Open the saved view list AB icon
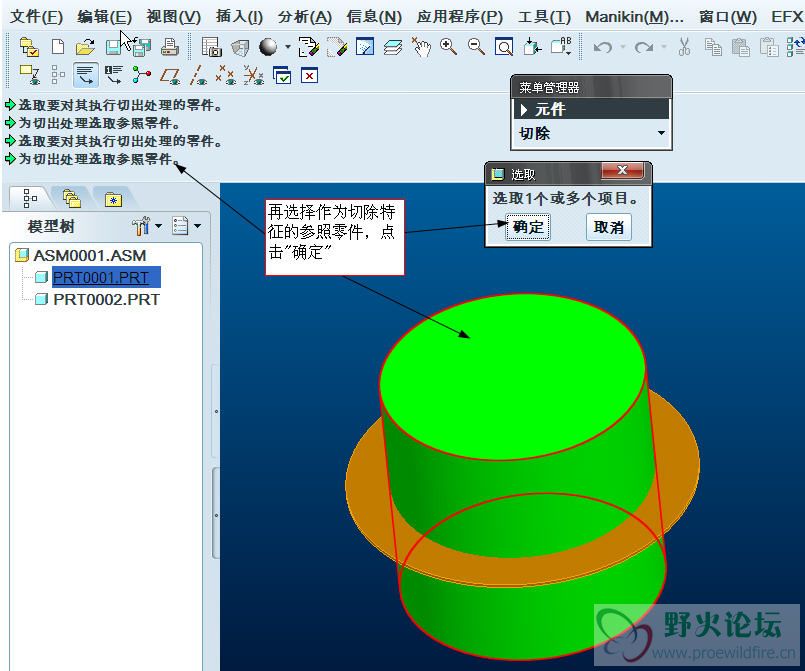The width and height of the screenshot is (805, 671). point(561,47)
